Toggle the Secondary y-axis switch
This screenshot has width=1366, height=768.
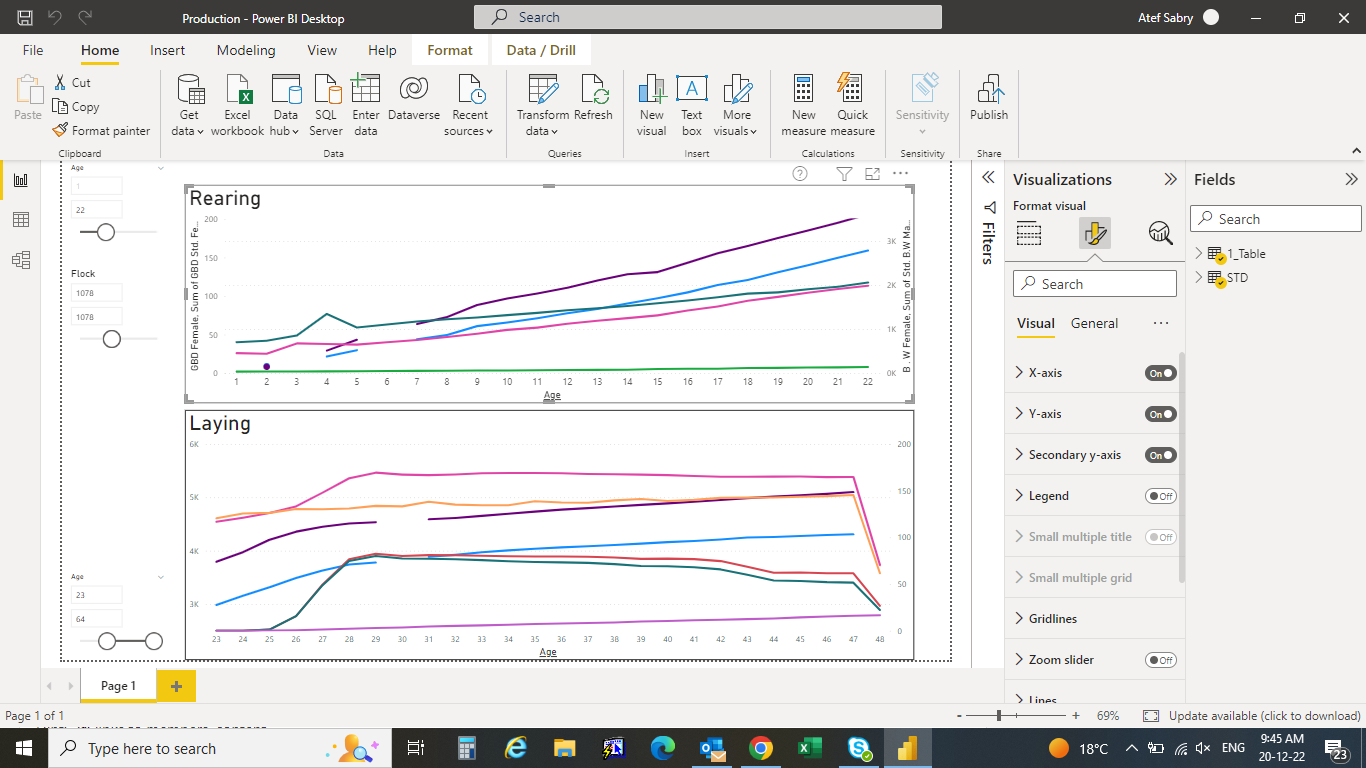click(1161, 455)
